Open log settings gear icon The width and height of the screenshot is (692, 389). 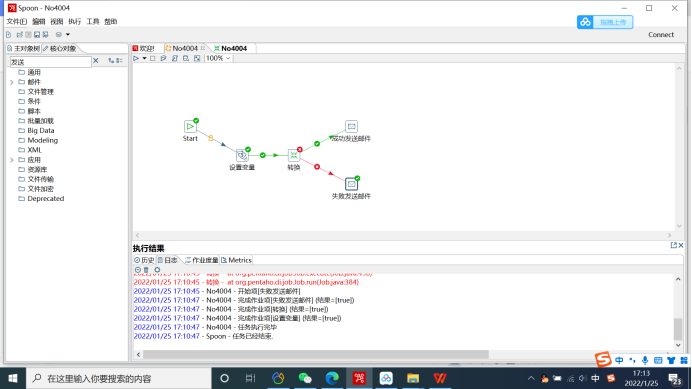point(157,270)
